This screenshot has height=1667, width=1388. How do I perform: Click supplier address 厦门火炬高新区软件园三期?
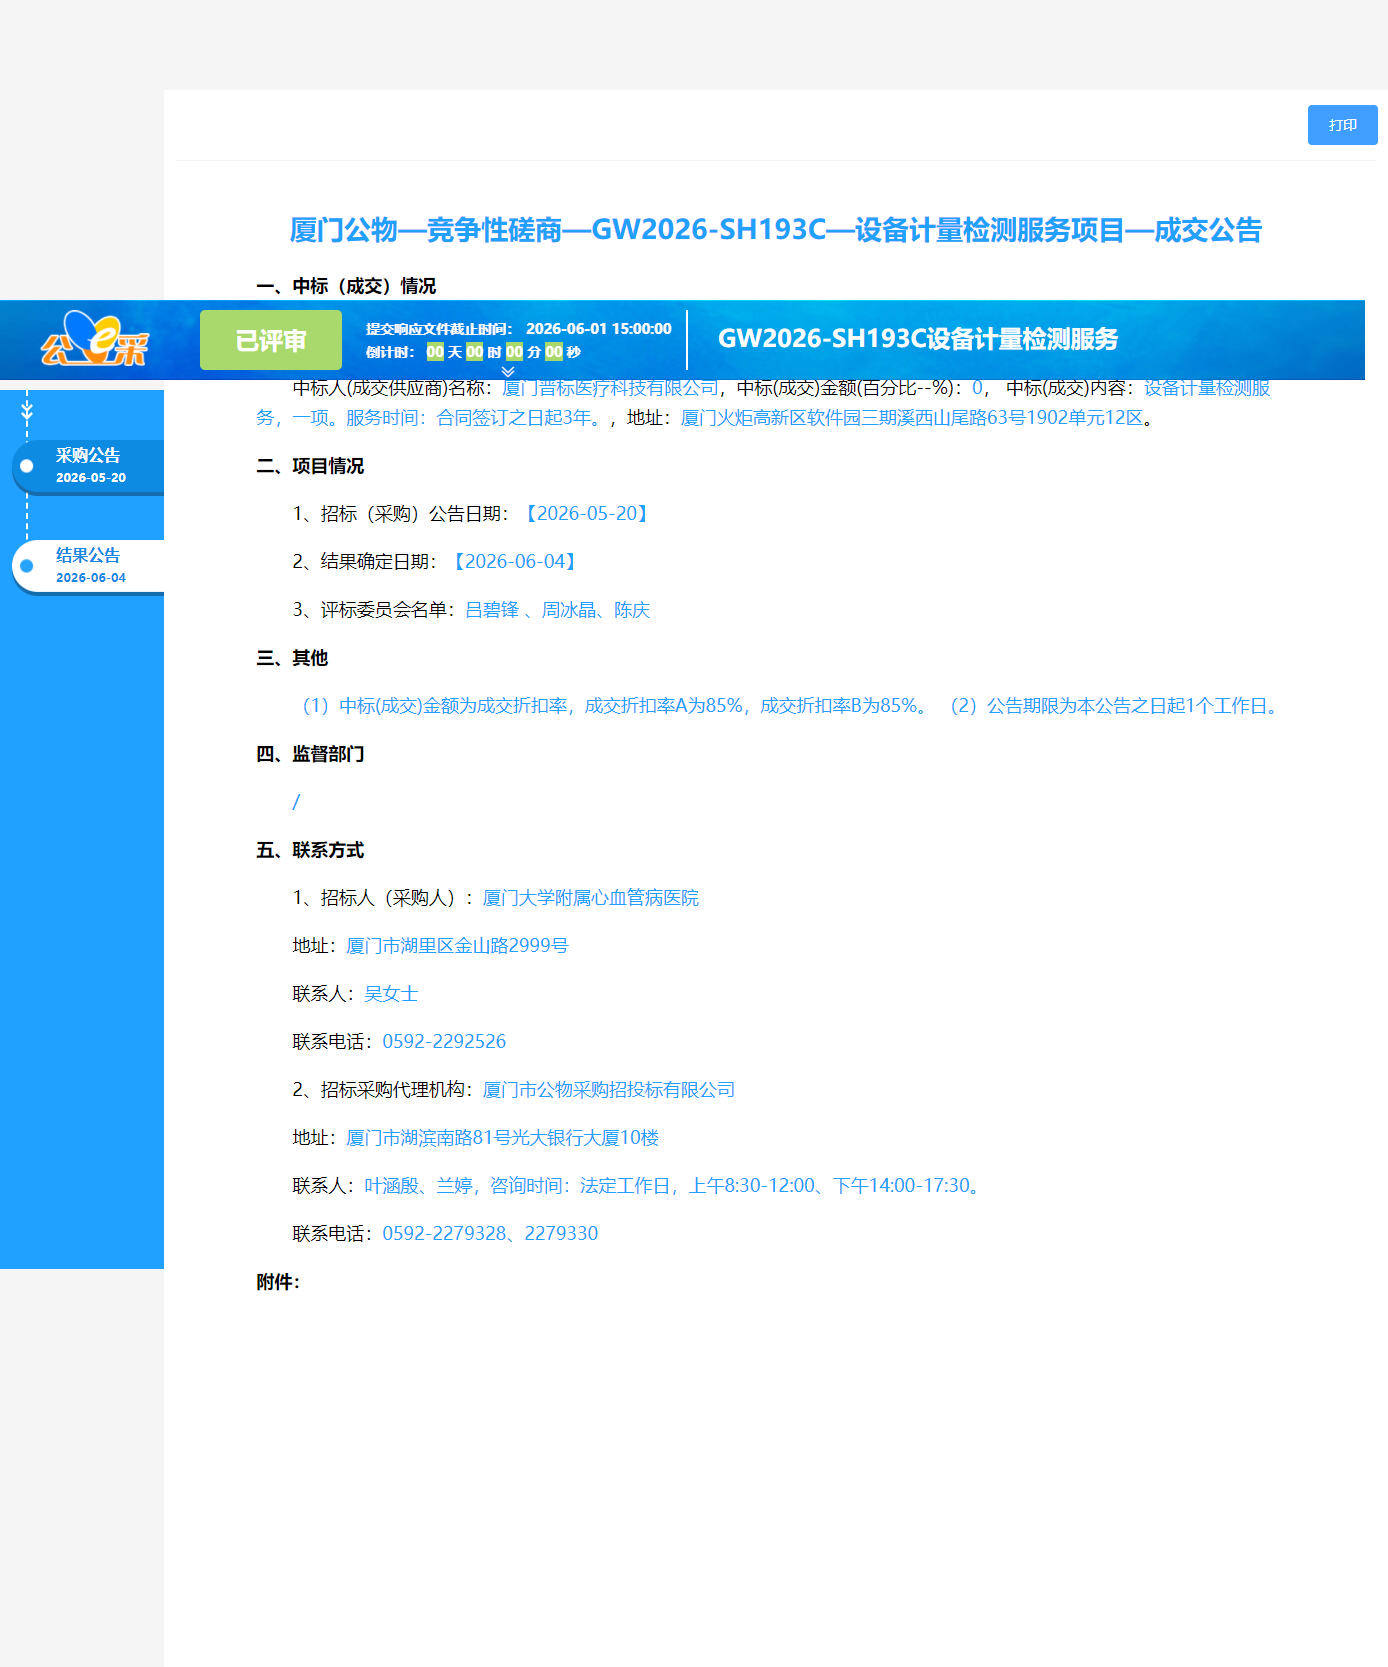(911, 418)
